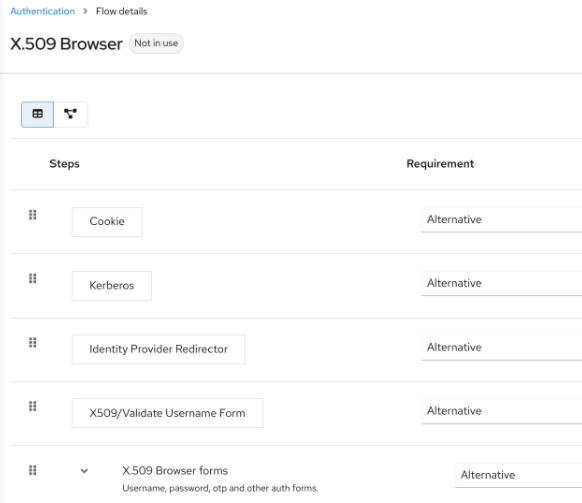Click the breadcrumb separator chevron icon
582x503 pixels.
85,12
